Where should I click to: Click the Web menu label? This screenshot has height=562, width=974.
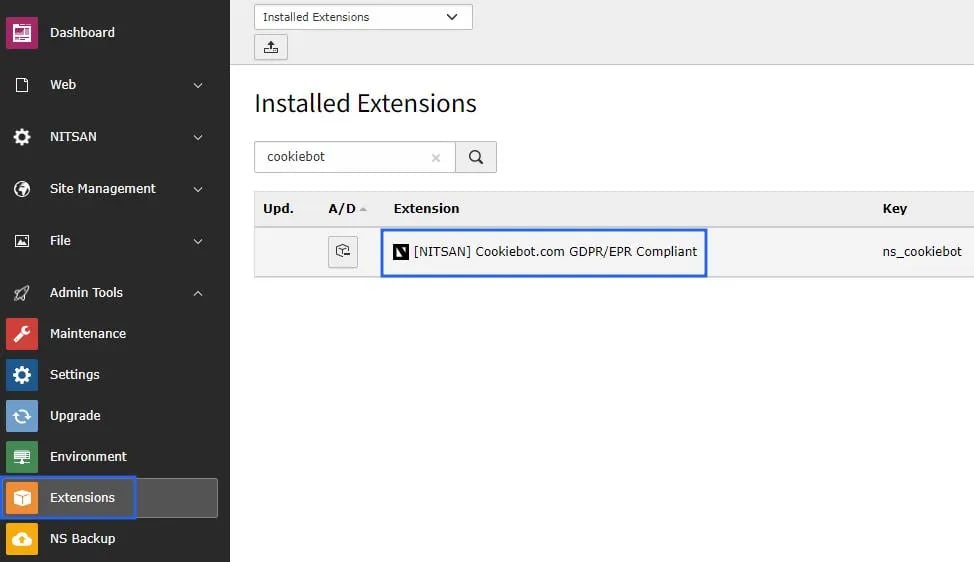(63, 84)
